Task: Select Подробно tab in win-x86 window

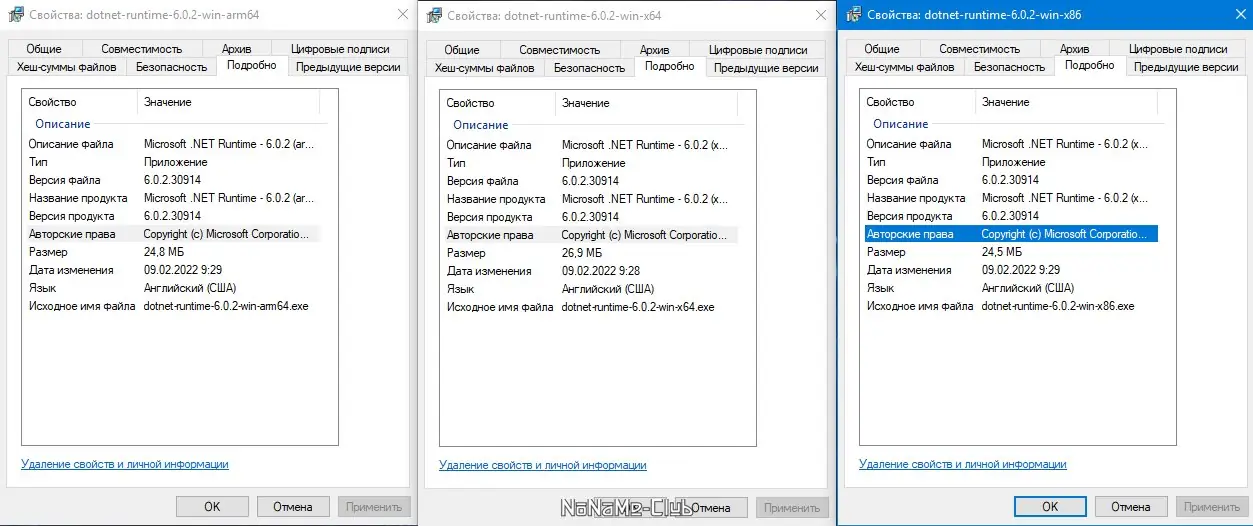Action: [x=1090, y=65]
